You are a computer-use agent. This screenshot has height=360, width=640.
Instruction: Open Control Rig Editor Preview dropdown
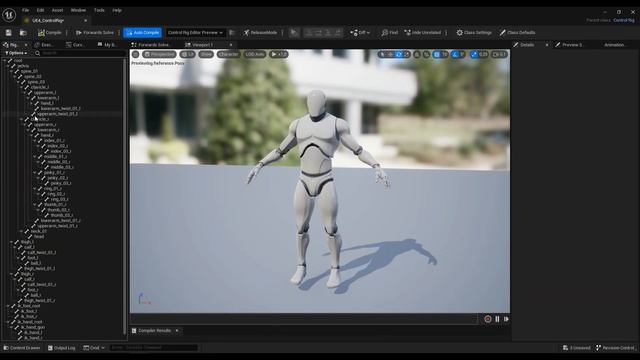(195, 33)
